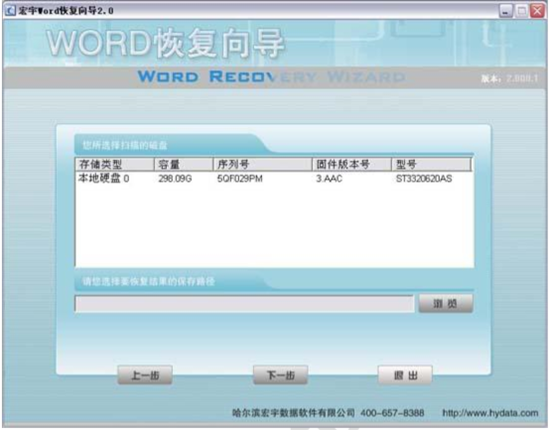Click the 固件版本号 column header
Image resolution: width=550 pixels, height=430 pixels.
click(351, 164)
